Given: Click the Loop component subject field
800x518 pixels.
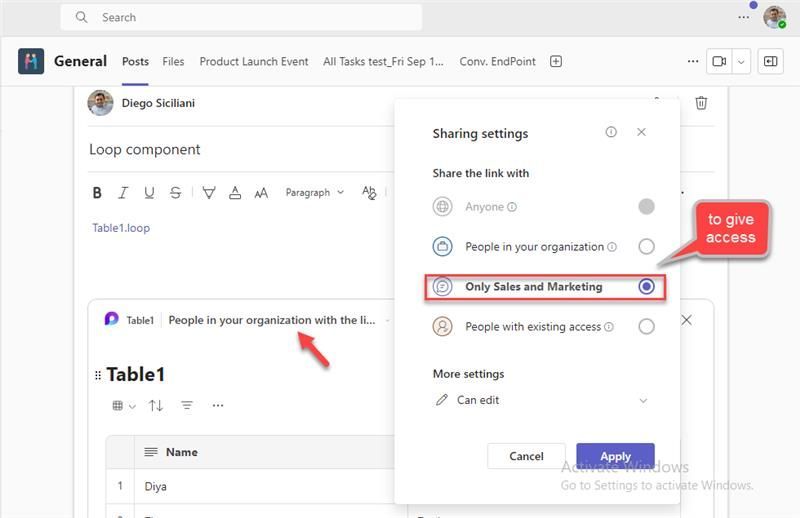Looking at the screenshot, I should 144,150.
